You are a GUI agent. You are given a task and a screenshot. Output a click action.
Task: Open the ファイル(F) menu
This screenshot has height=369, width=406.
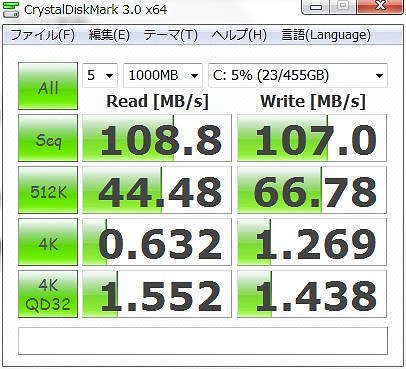43,35
